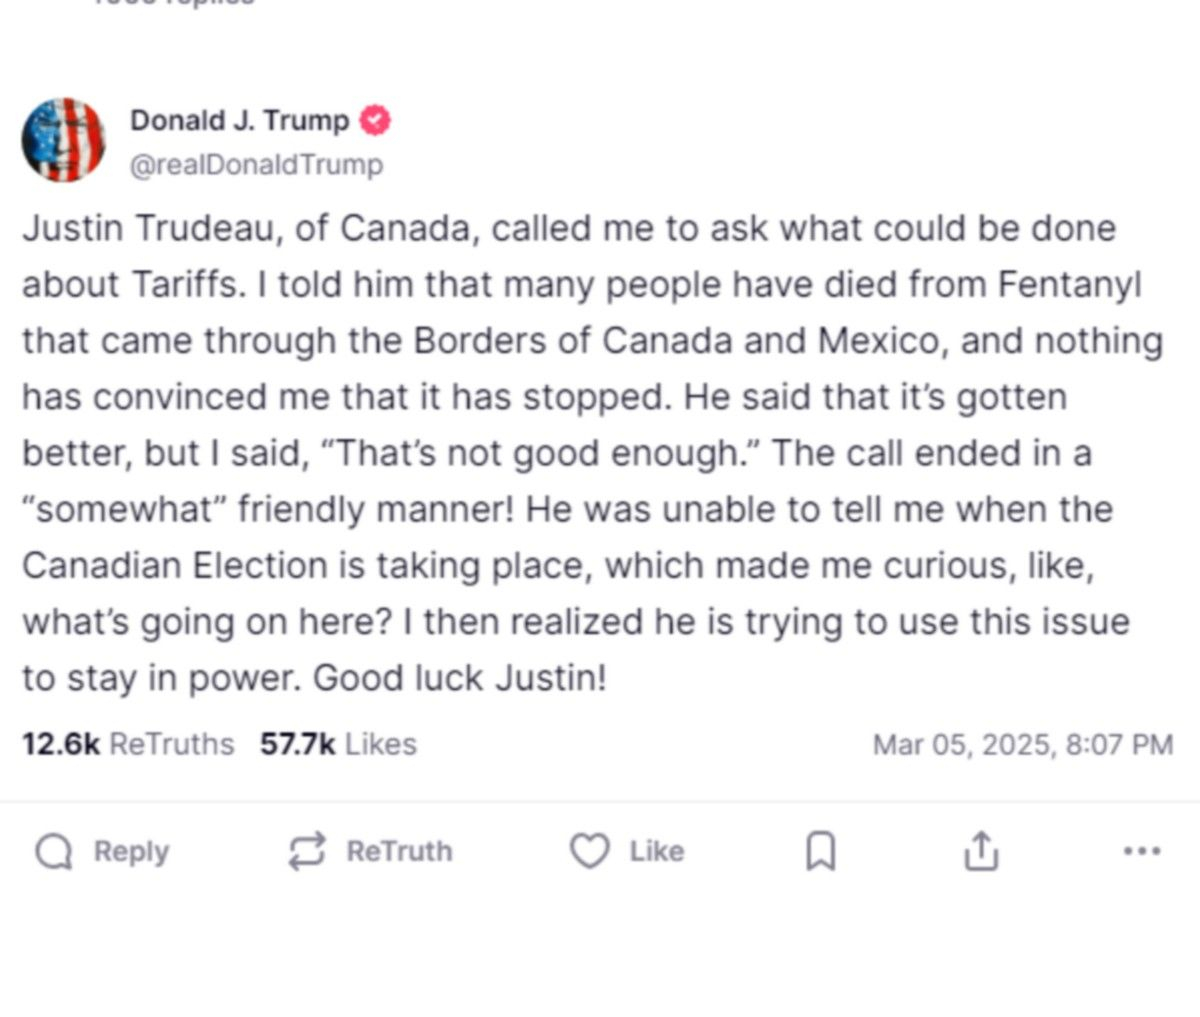Screen dimensions: 1200x1017
Task: Open the @realDonaldTrump handle link
Action: (257, 164)
